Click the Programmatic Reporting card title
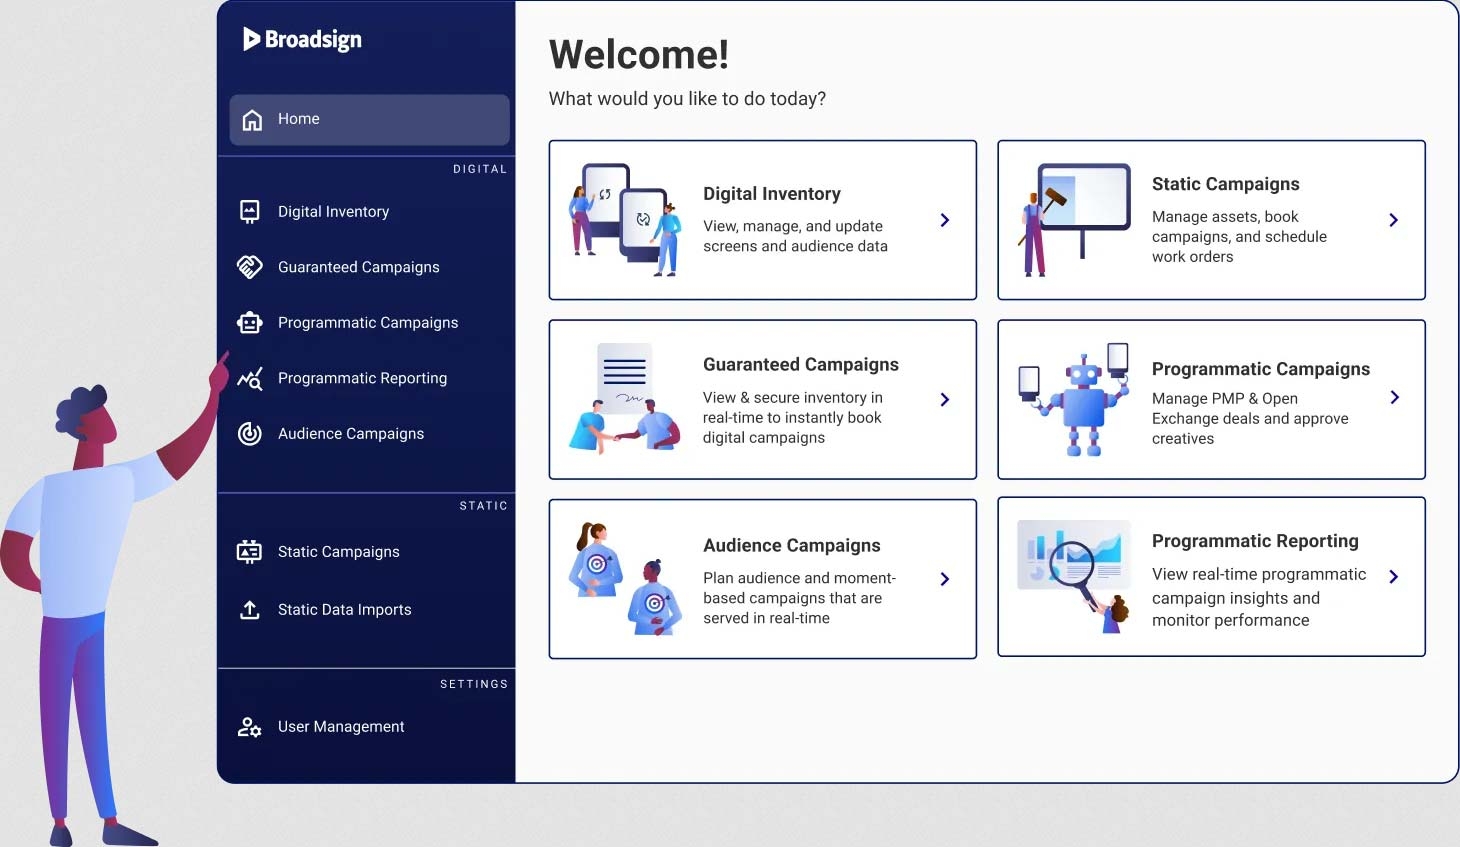Viewport: 1460px width, 847px height. [x=1255, y=541]
